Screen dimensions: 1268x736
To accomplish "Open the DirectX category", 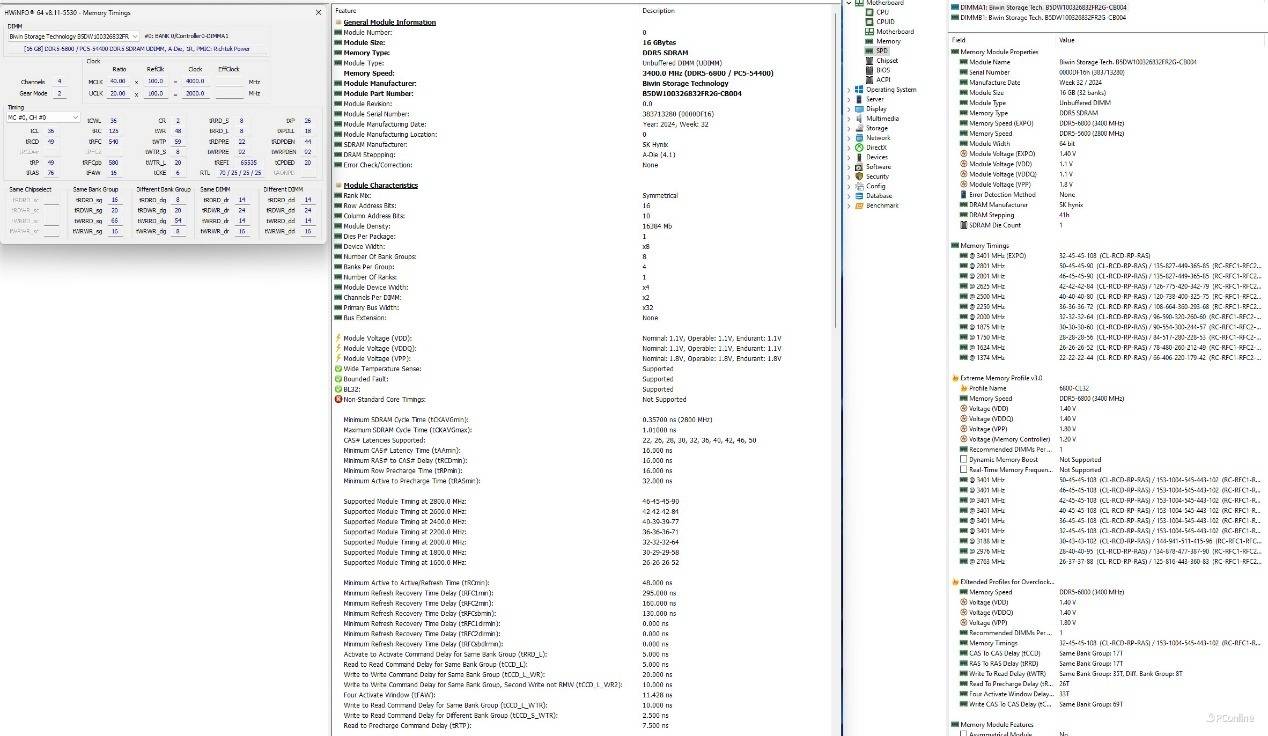I will click(876, 148).
